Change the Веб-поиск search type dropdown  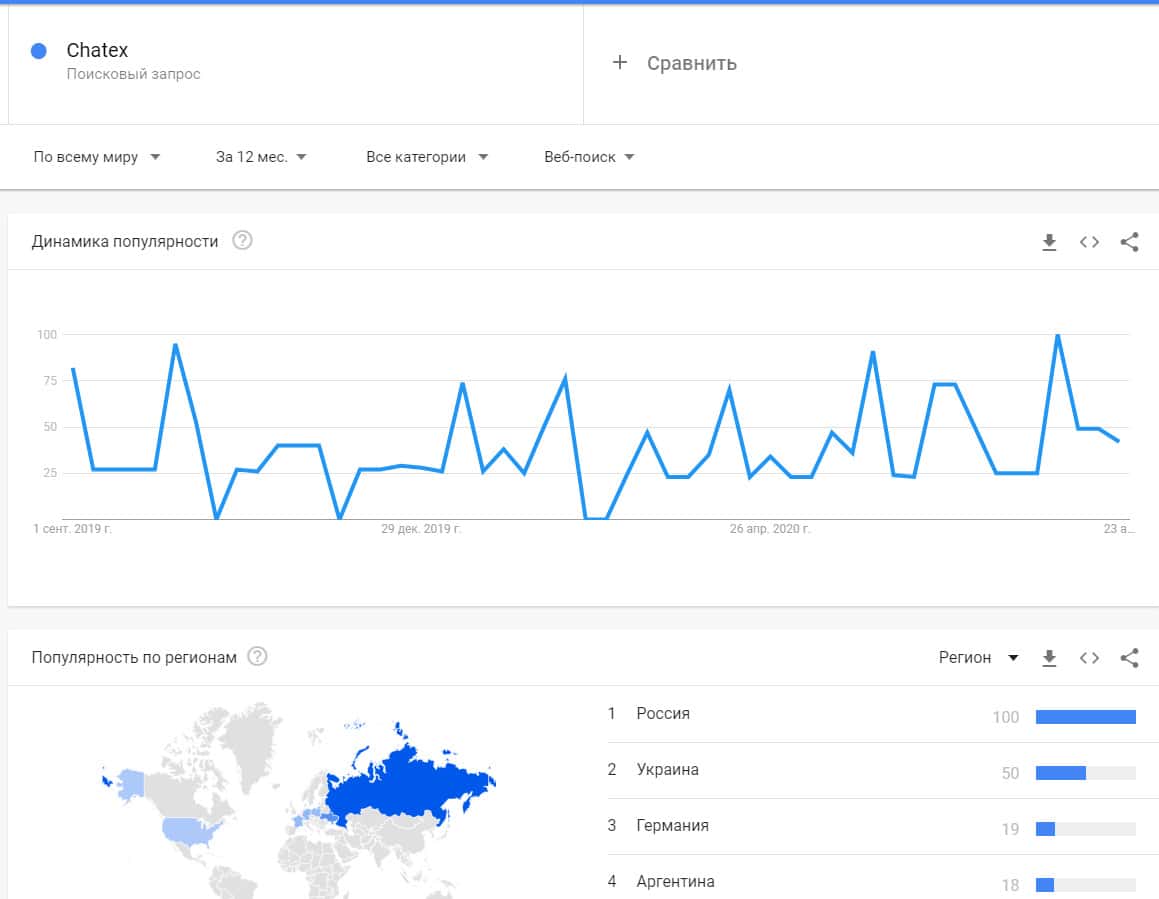589,157
